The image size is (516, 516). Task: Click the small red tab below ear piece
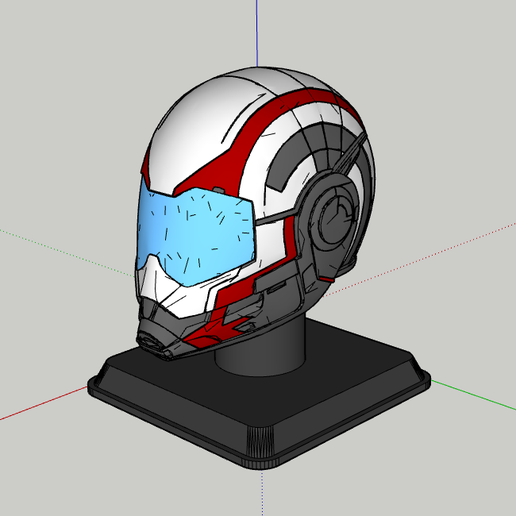[326, 279]
